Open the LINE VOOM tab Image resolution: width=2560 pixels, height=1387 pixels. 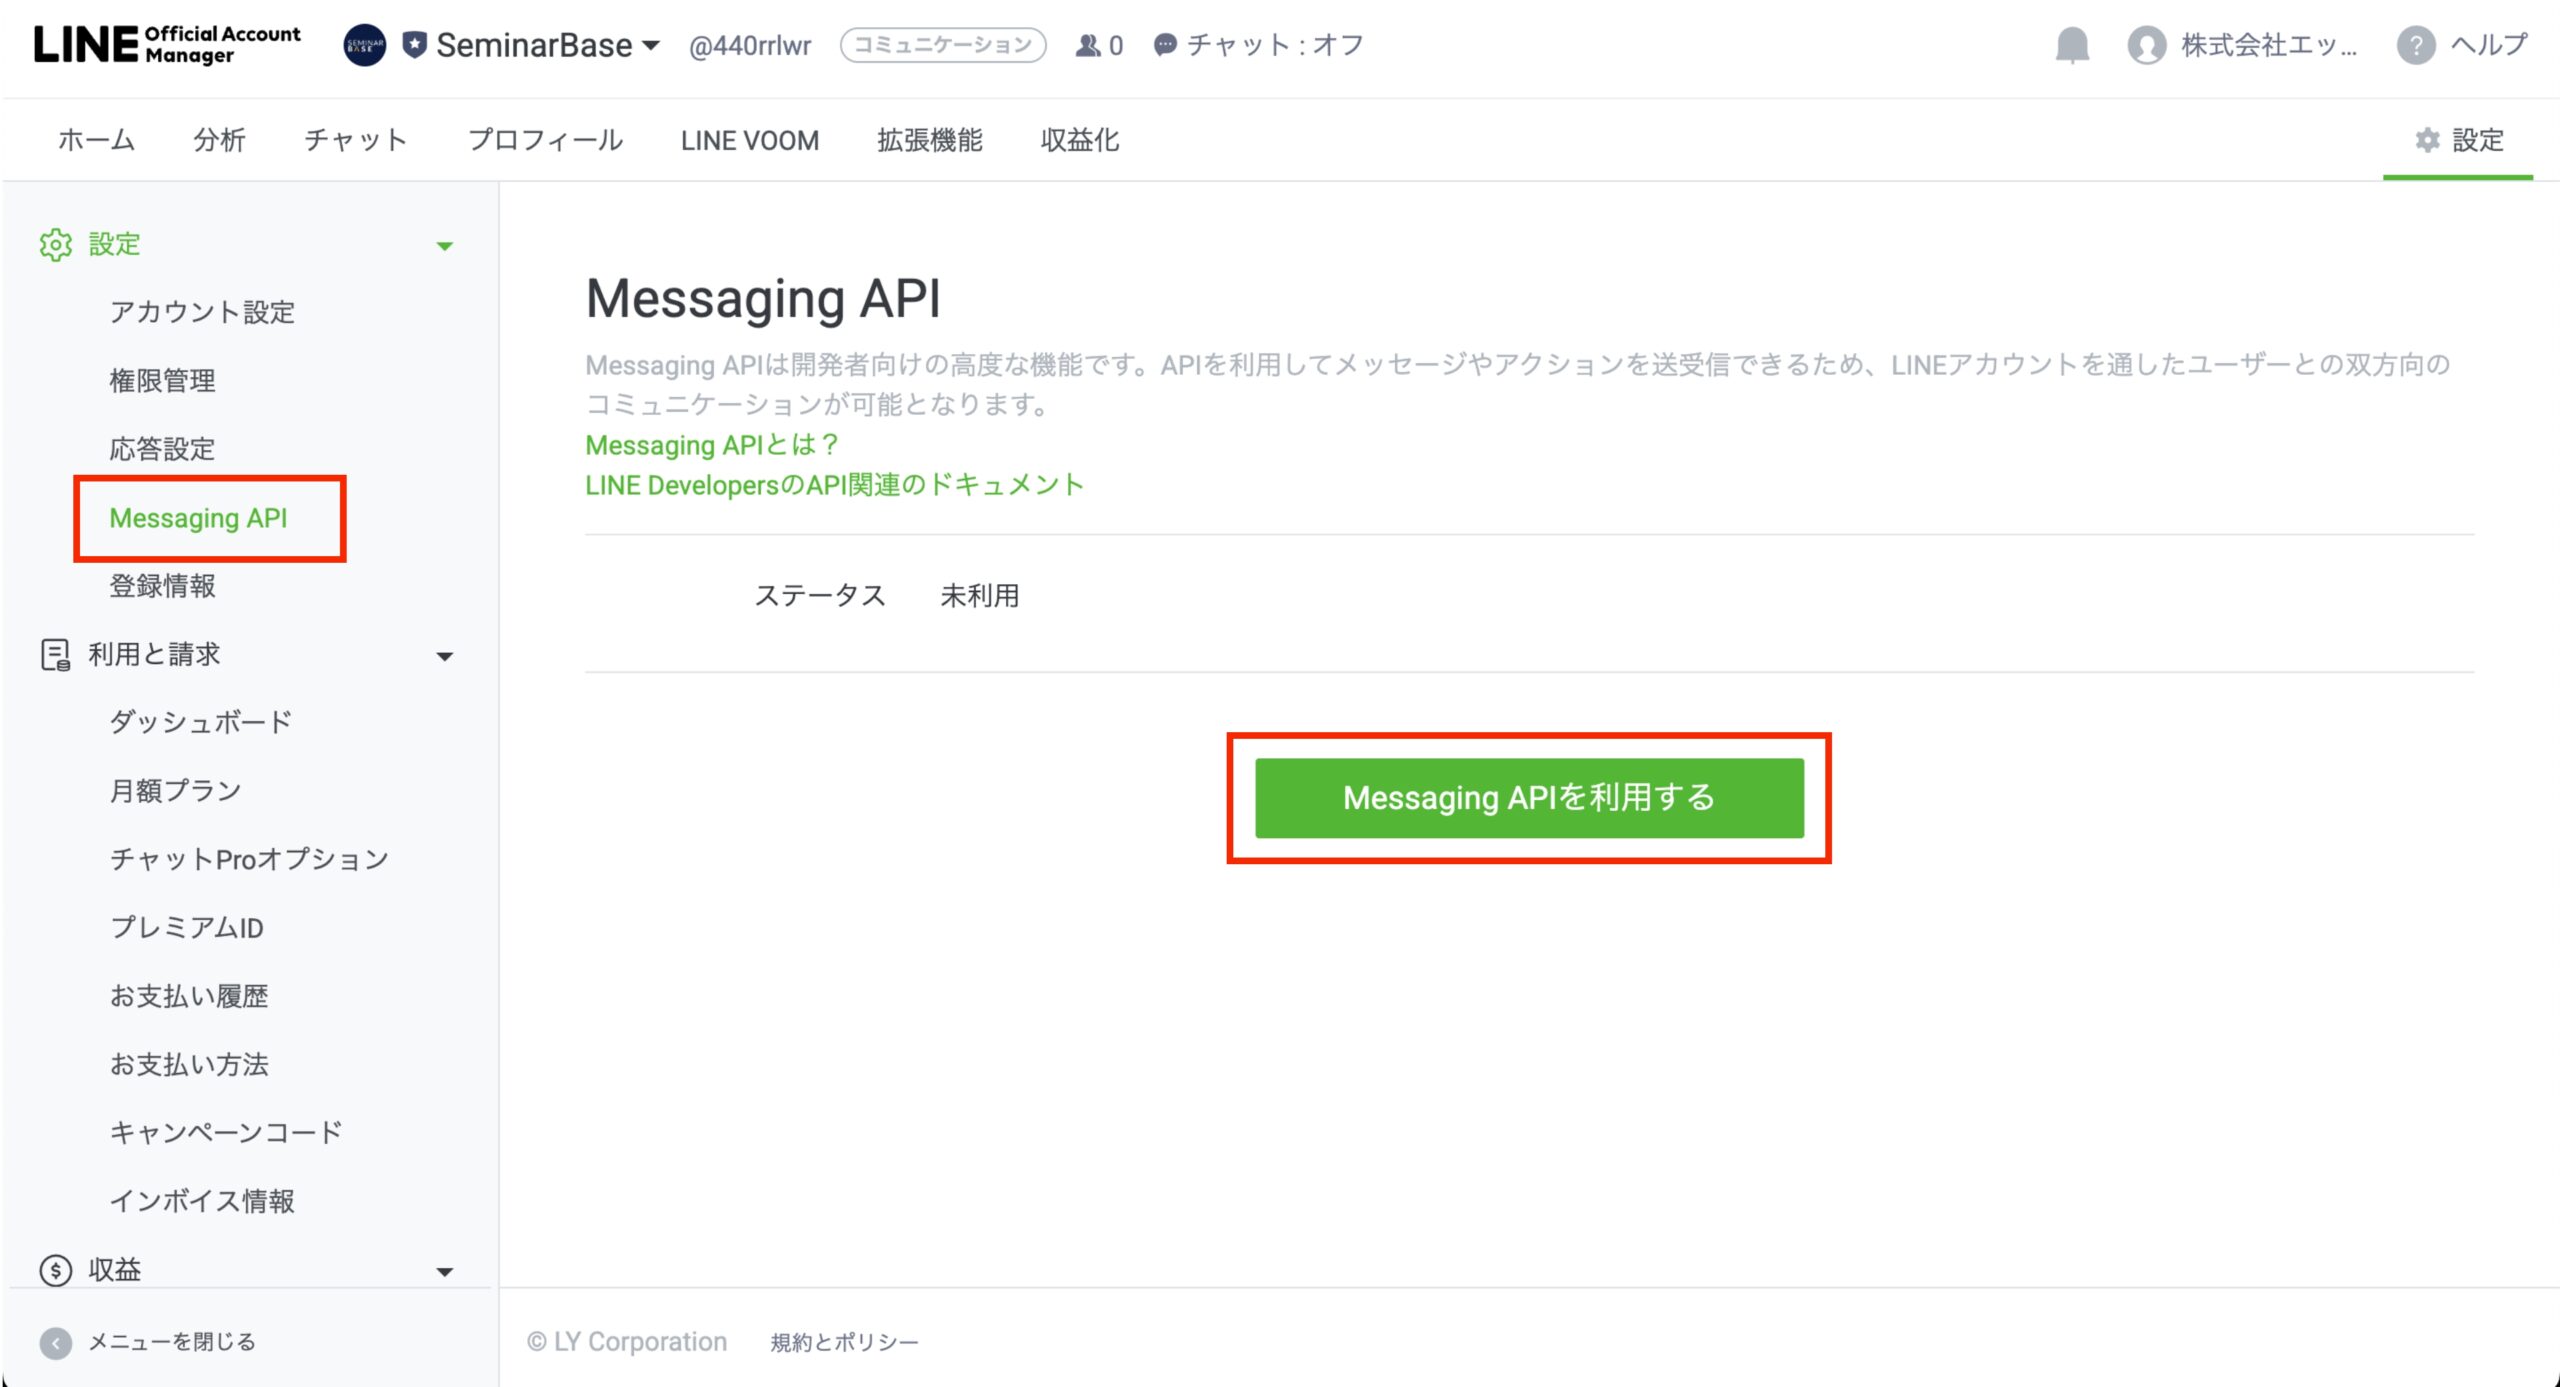point(749,140)
